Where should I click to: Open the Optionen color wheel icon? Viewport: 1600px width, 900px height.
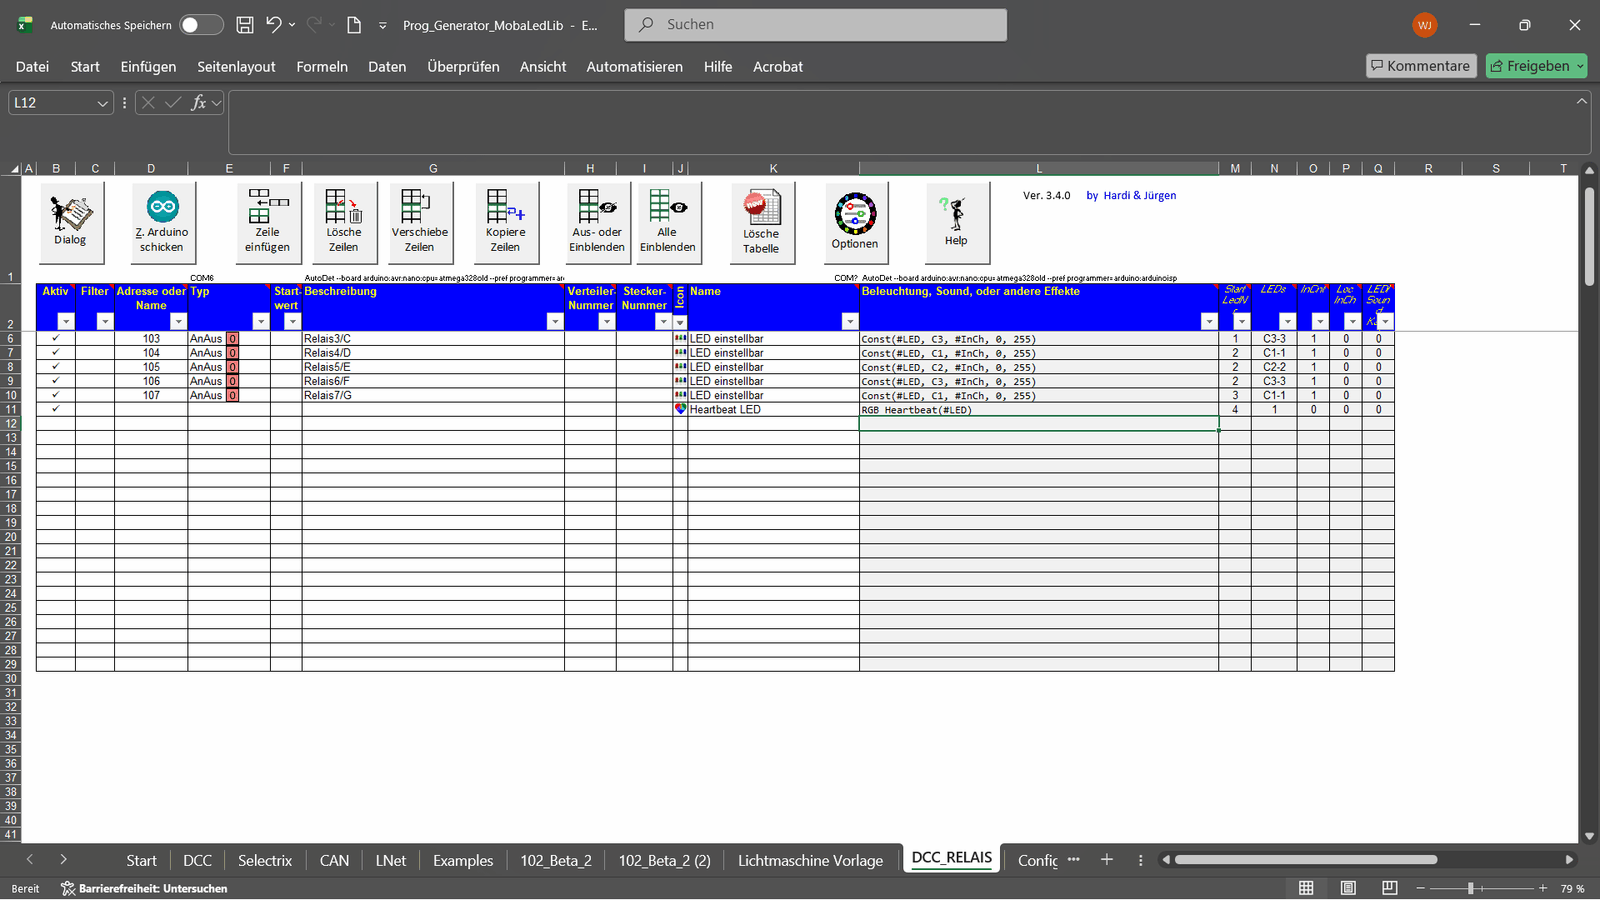[x=855, y=214]
